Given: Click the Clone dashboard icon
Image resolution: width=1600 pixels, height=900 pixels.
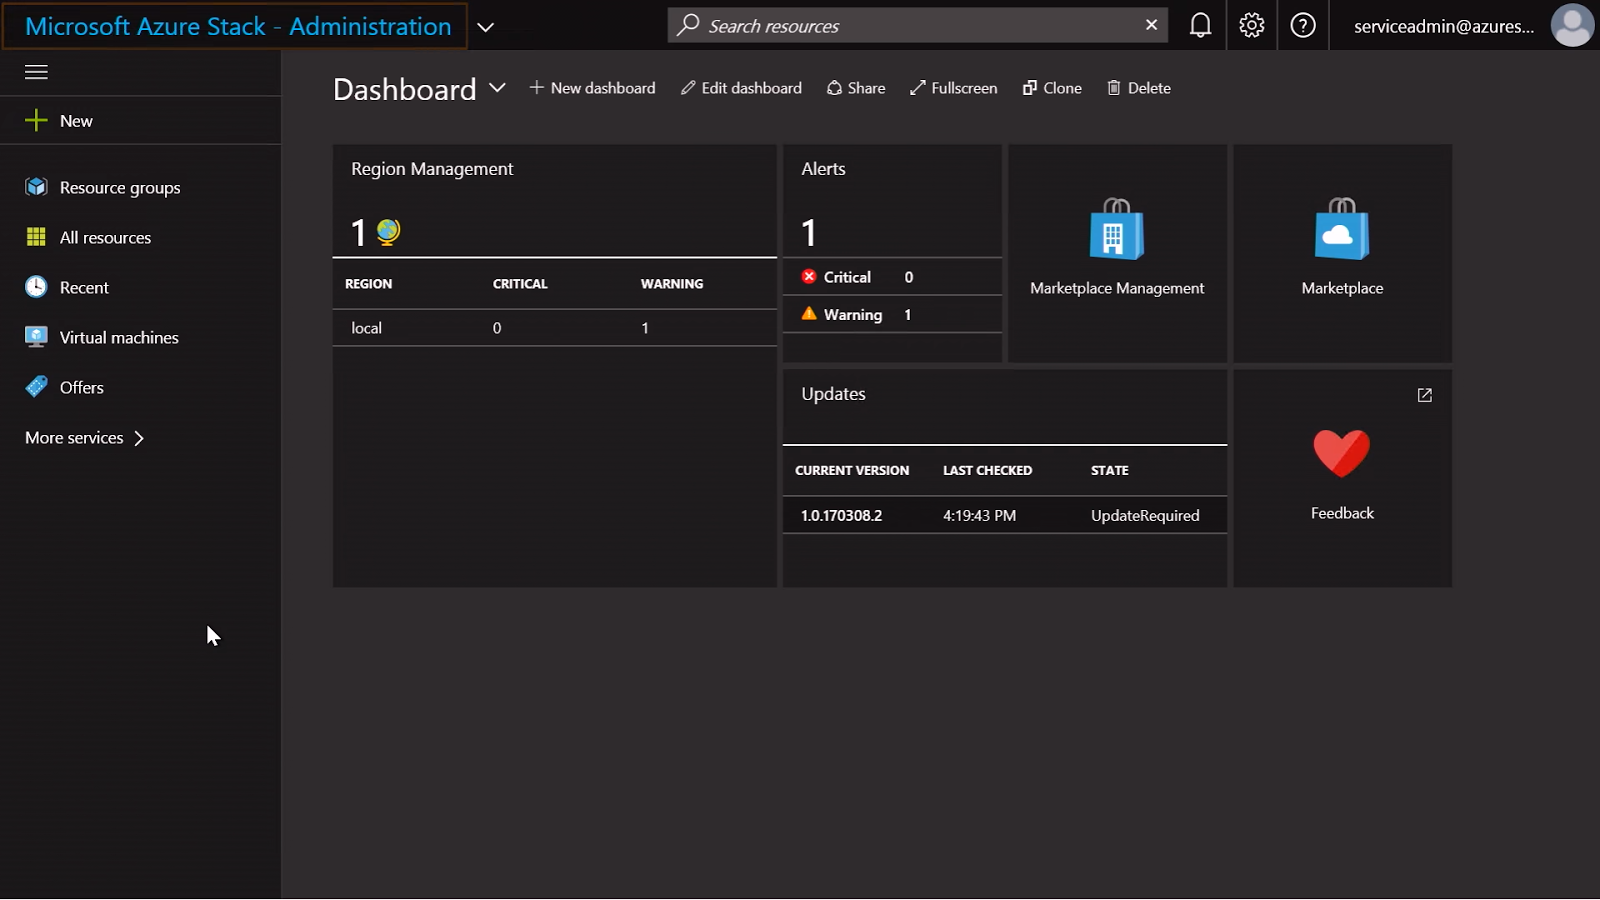Looking at the screenshot, I should click(1030, 88).
